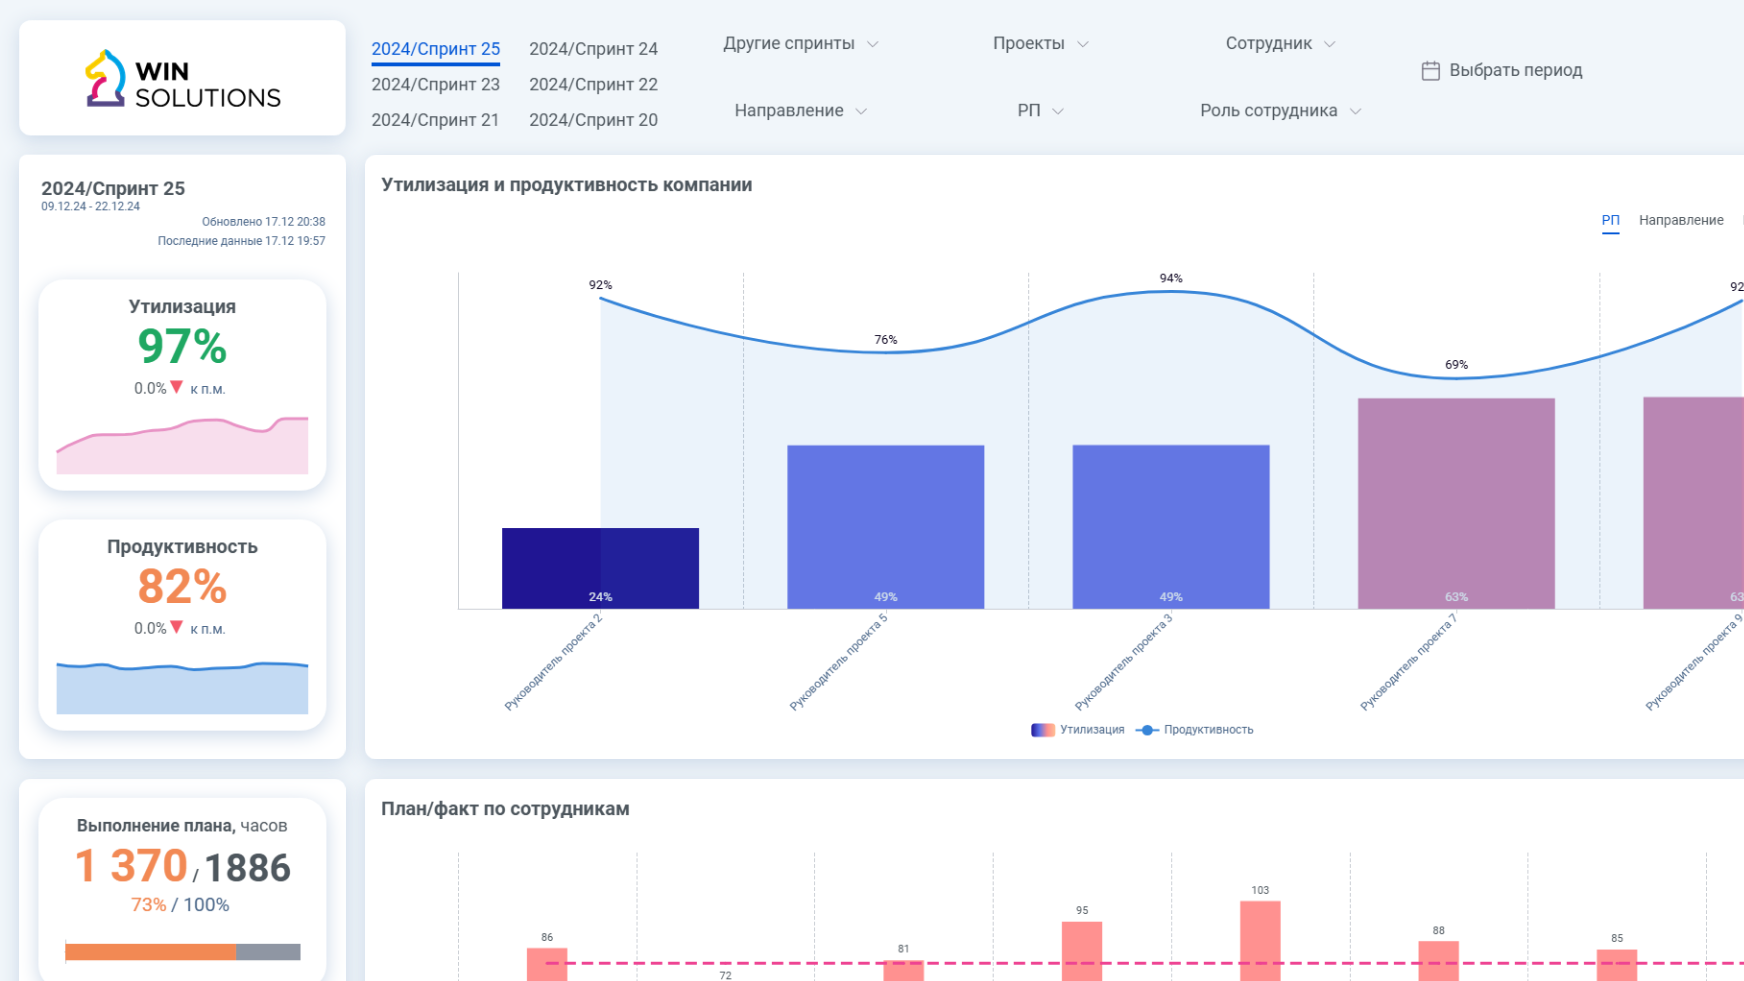Click the chevron next to Другие спринты
The height and width of the screenshot is (981, 1744).
pos(872,45)
